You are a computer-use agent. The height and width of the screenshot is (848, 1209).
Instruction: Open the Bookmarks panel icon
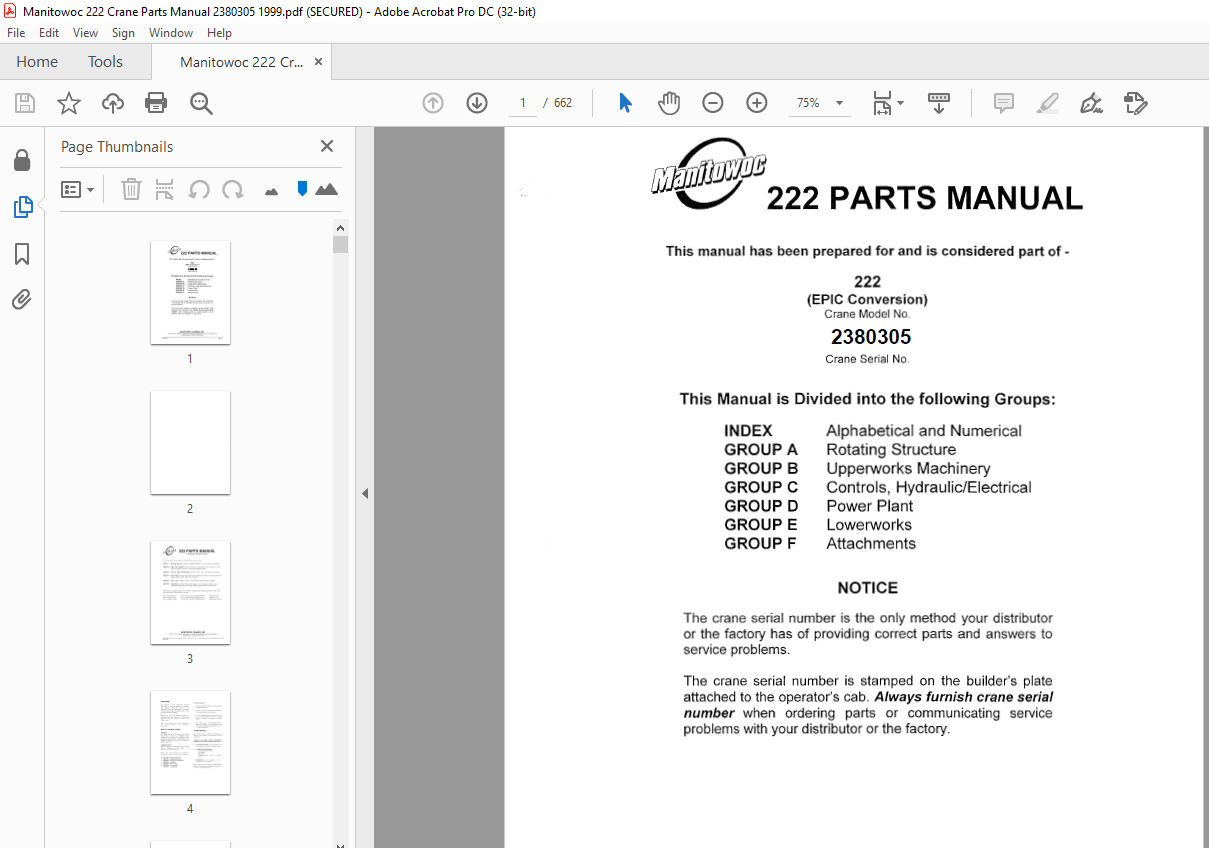(22, 254)
